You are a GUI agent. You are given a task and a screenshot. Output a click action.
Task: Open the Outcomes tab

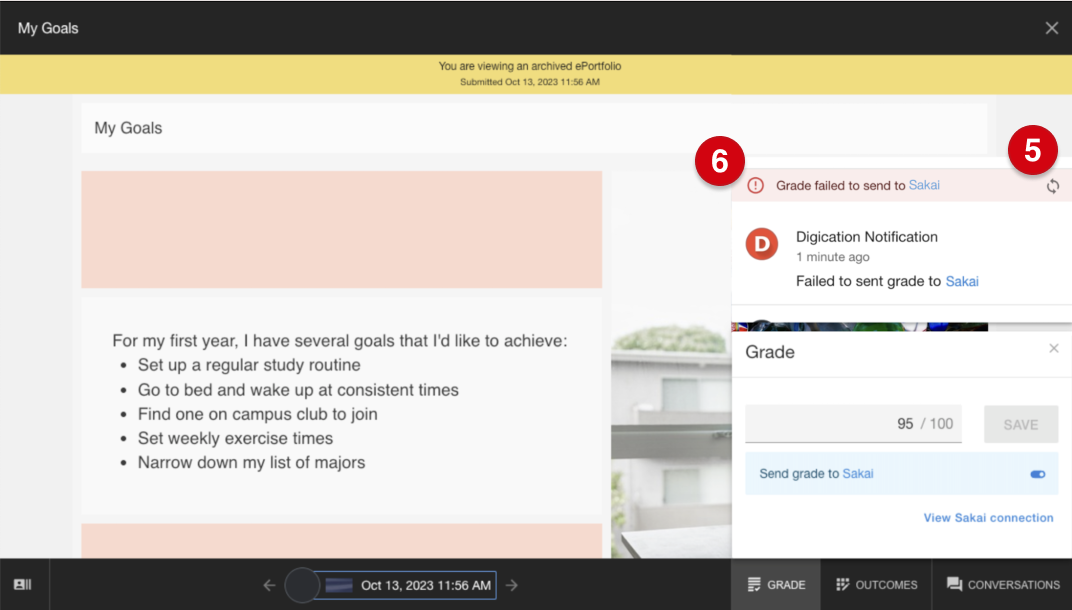click(876, 585)
